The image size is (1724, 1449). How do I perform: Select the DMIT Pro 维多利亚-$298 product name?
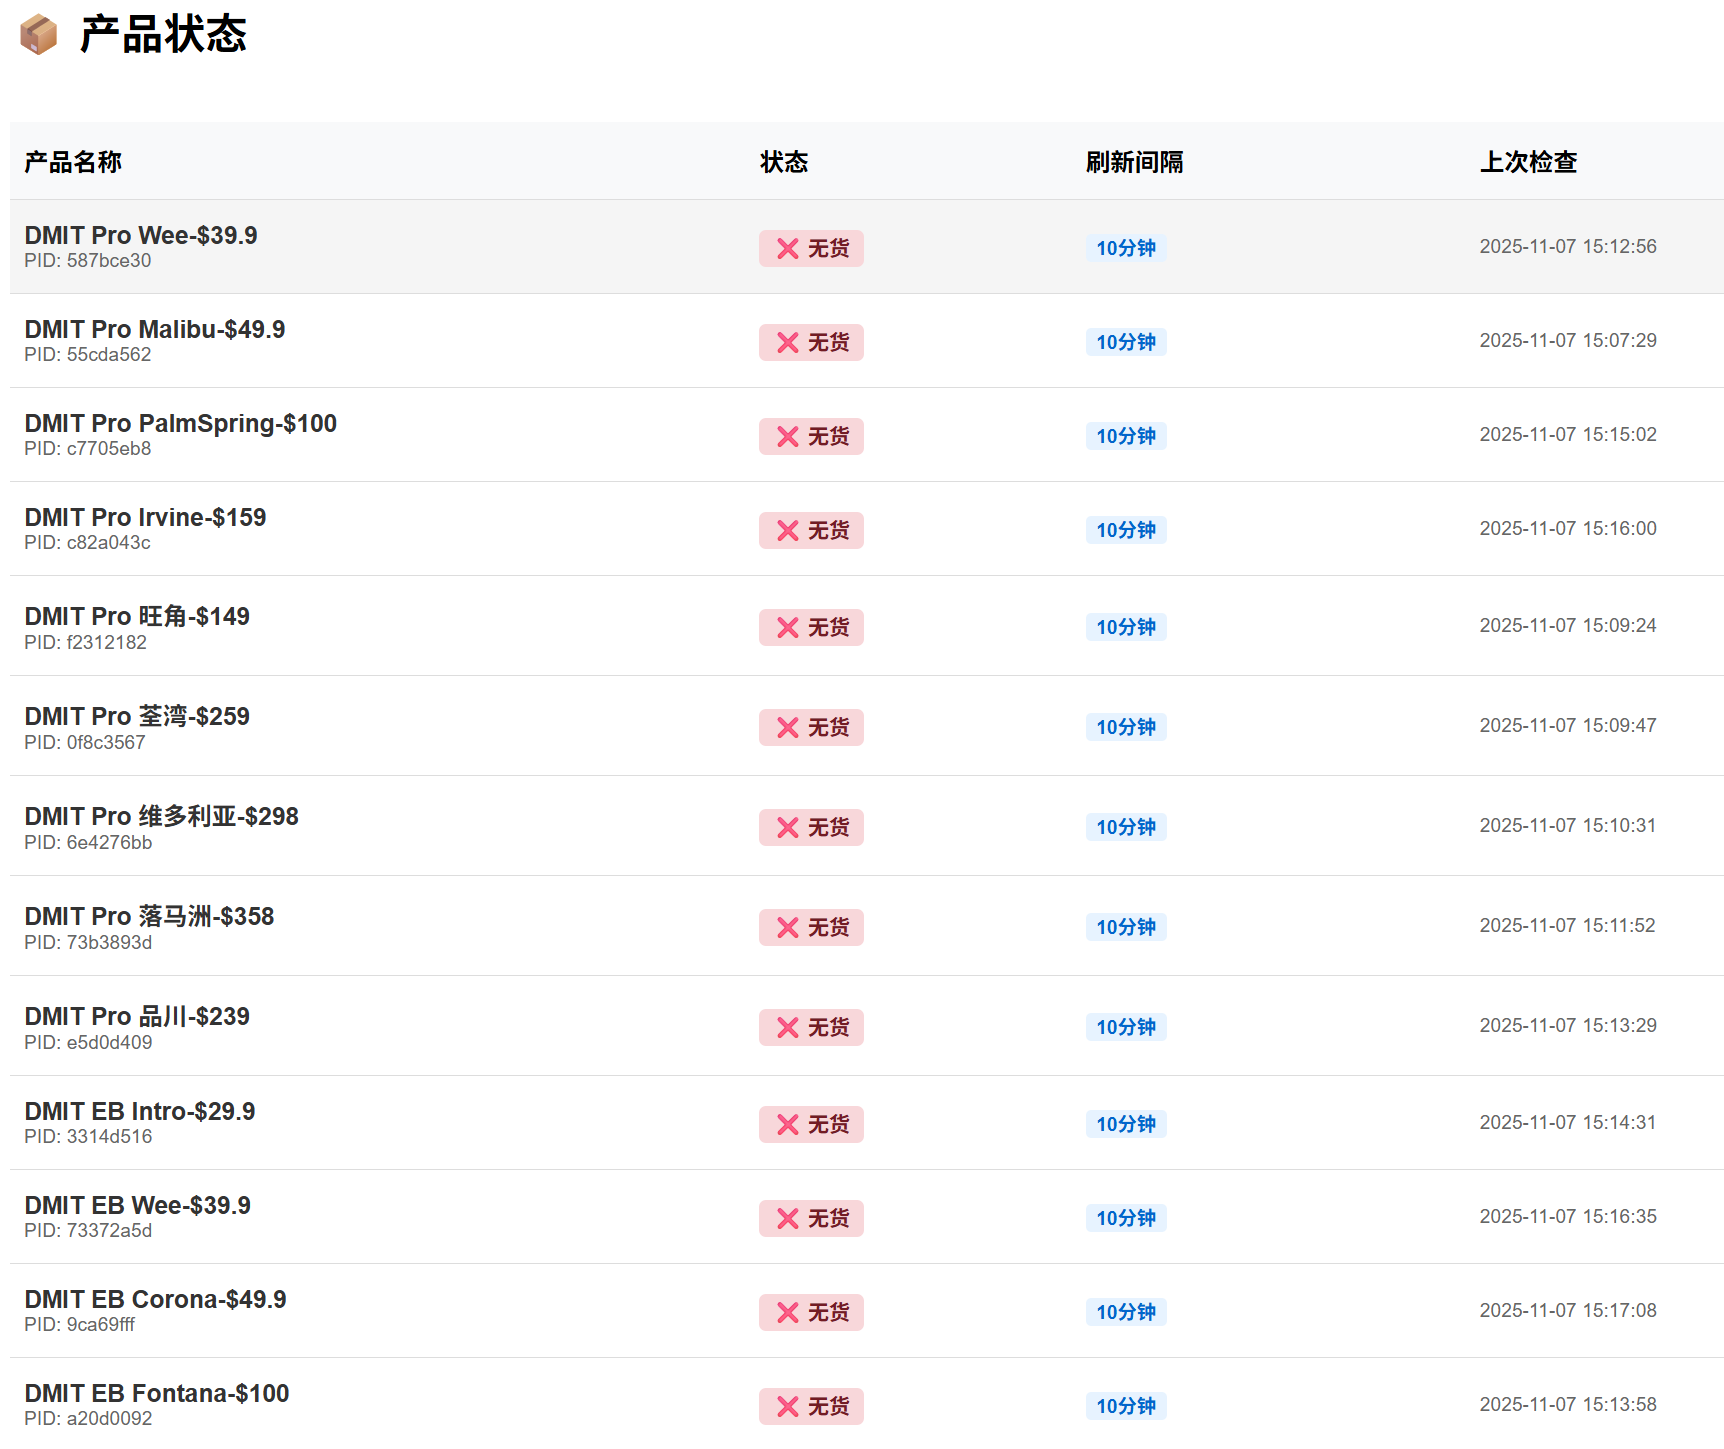click(161, 816)
